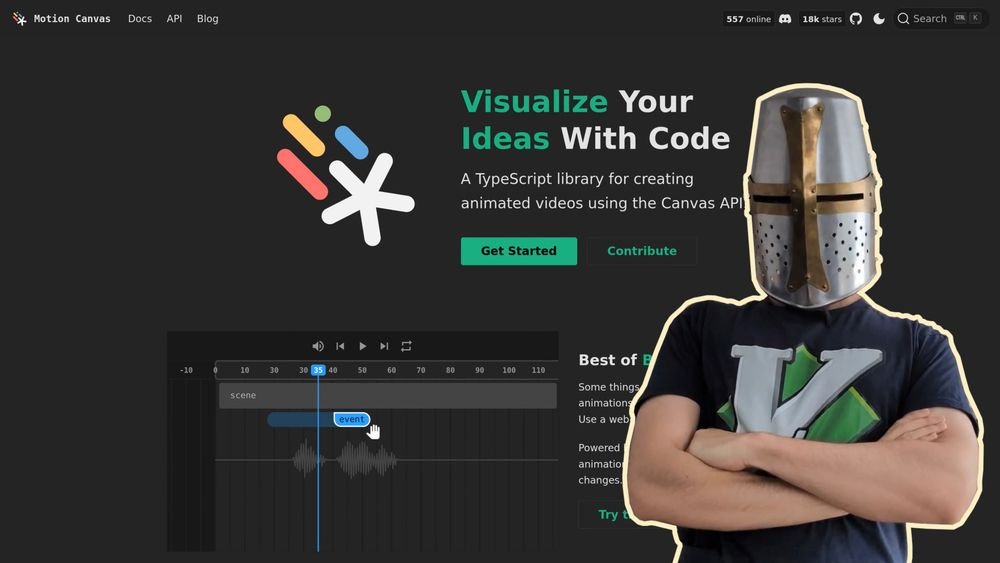
Task: Mute audio using the speaker icon
Action: pyautogui.click(x=318, y=346)
